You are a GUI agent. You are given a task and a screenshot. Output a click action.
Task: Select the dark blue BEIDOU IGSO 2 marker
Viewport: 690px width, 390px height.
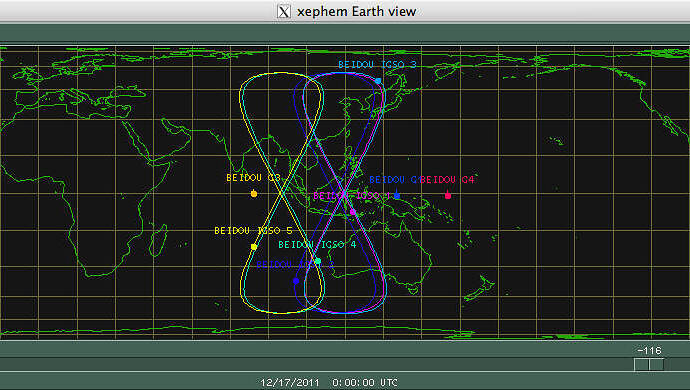point(296,281)
